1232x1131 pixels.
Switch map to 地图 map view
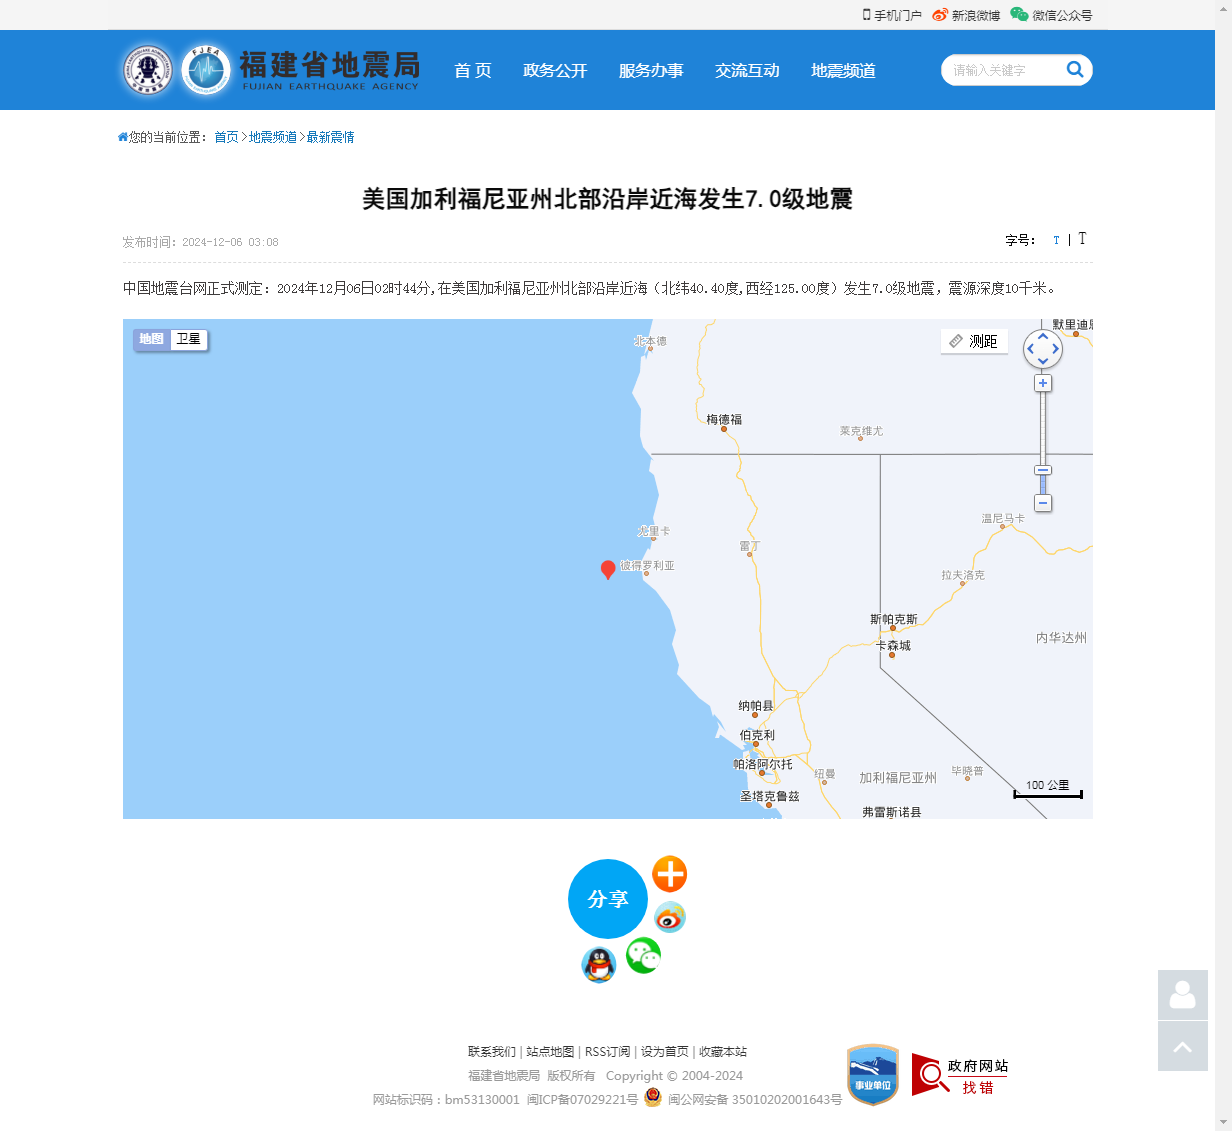point(152,339)
